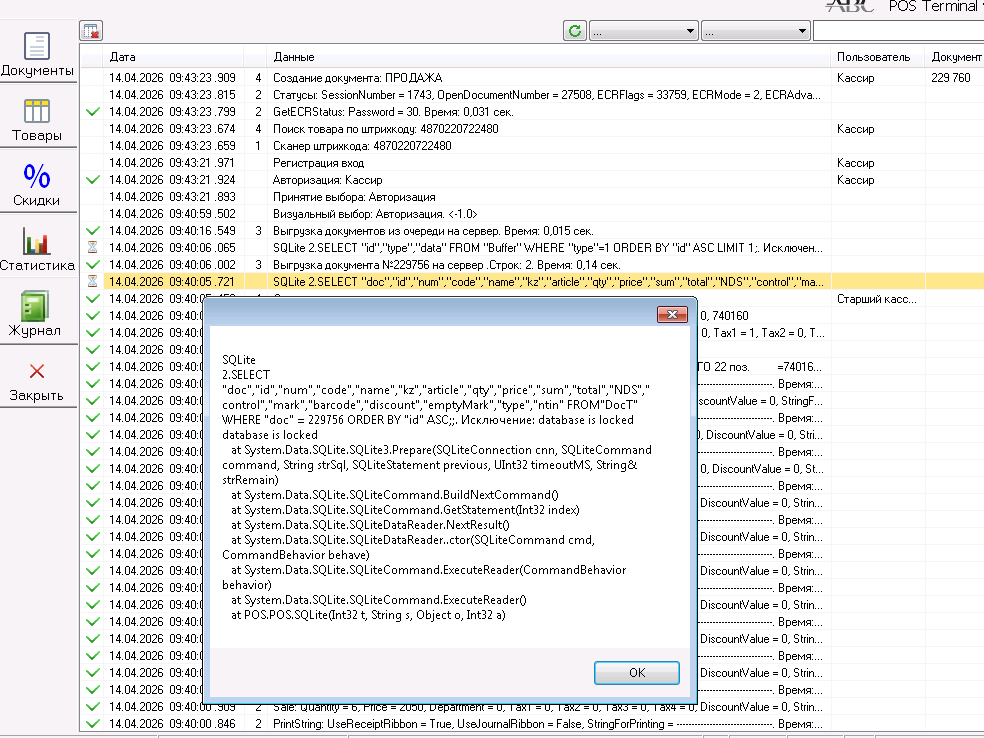
Task: Open the Товары section icon
Action: tap(36, 111)
